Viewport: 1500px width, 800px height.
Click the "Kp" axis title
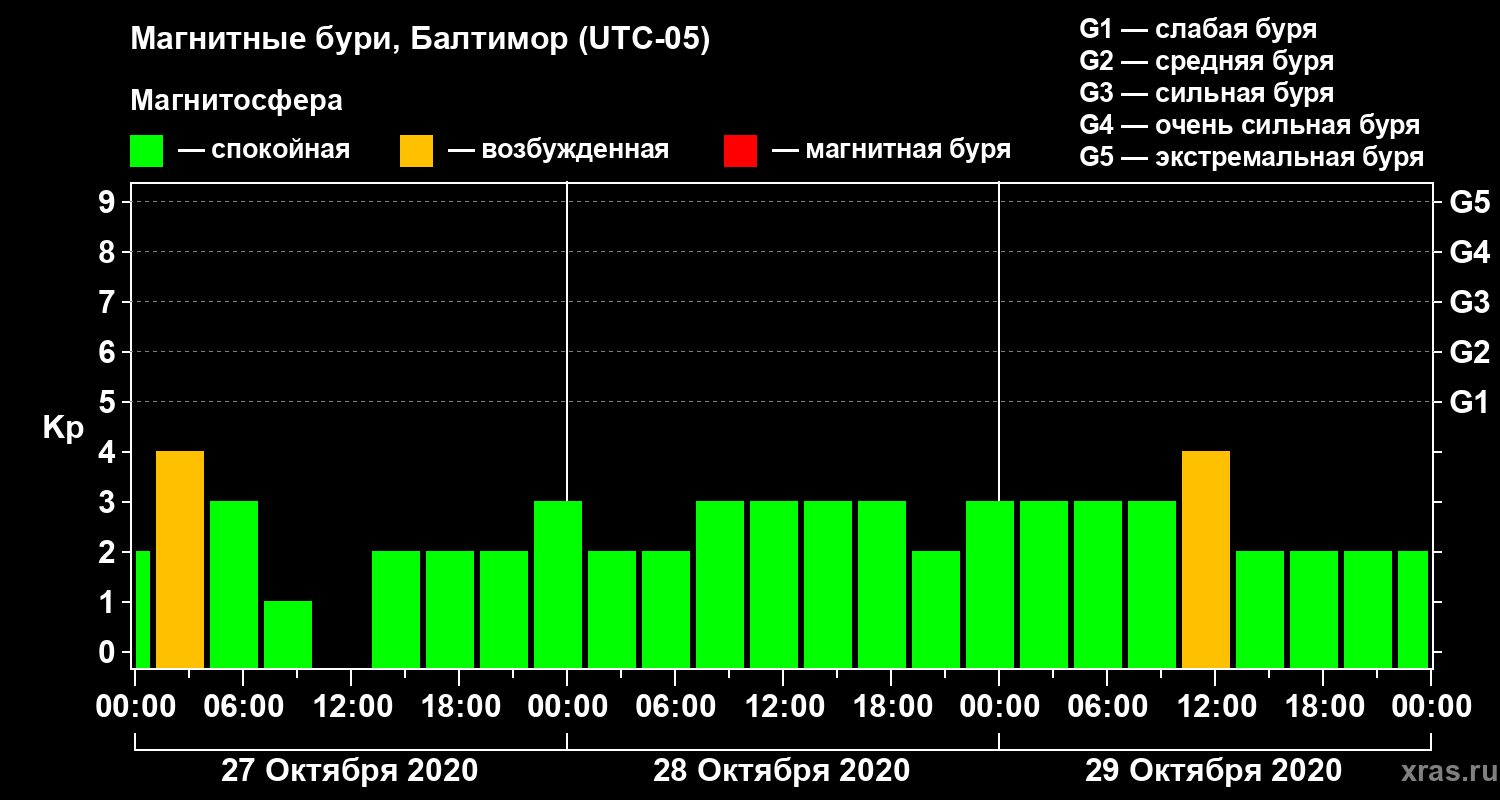[x=63, y=428]
